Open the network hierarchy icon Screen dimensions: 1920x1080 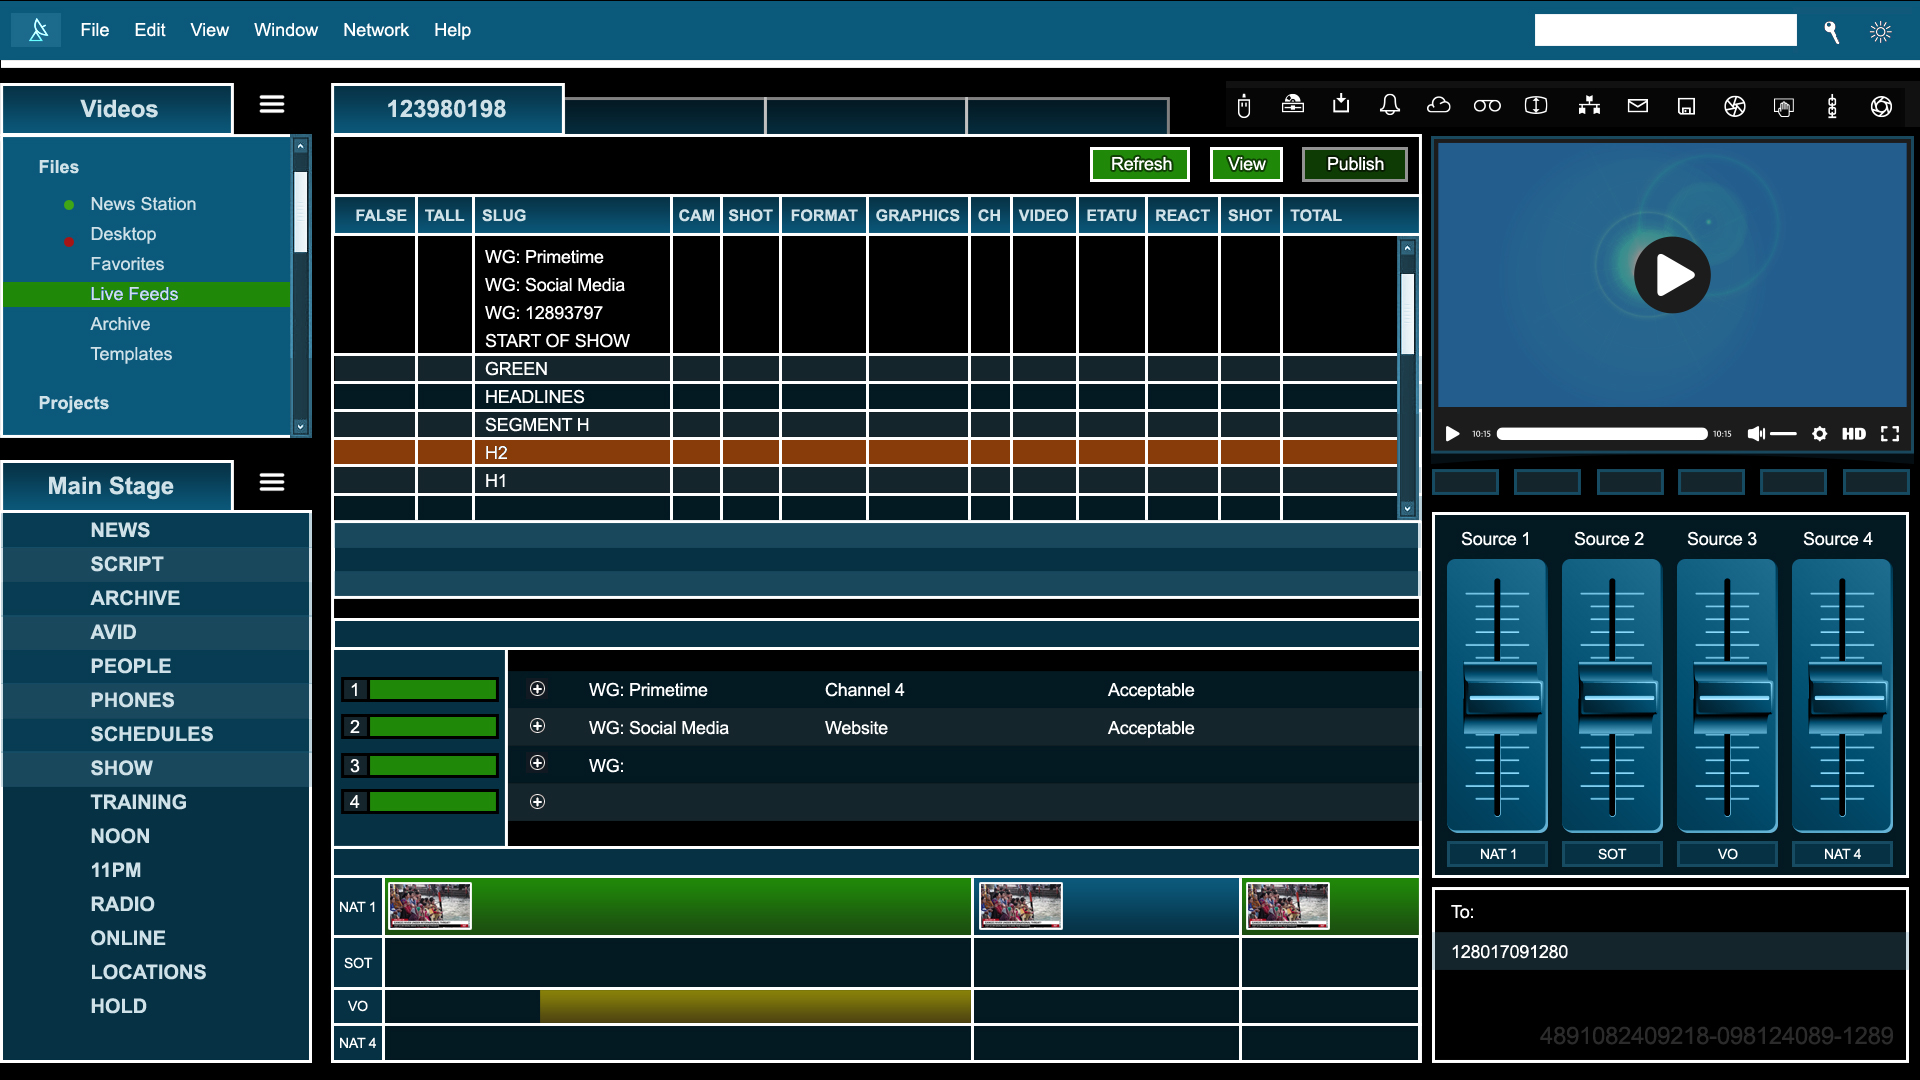click(x=1589, y=106)
